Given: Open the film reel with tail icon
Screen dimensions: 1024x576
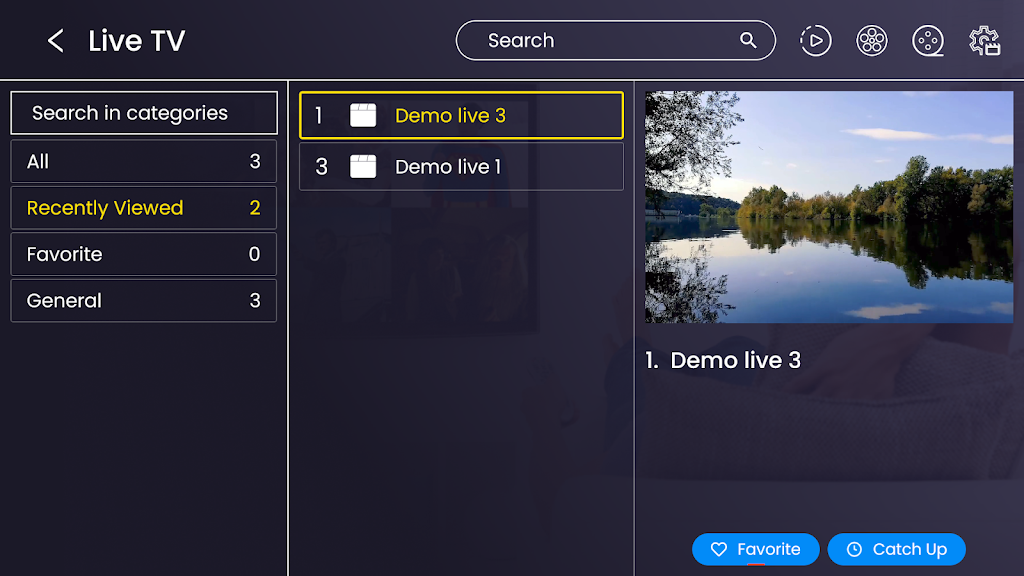Looking at the screenshot, I should pyautogui.click(x=928, y=41).
